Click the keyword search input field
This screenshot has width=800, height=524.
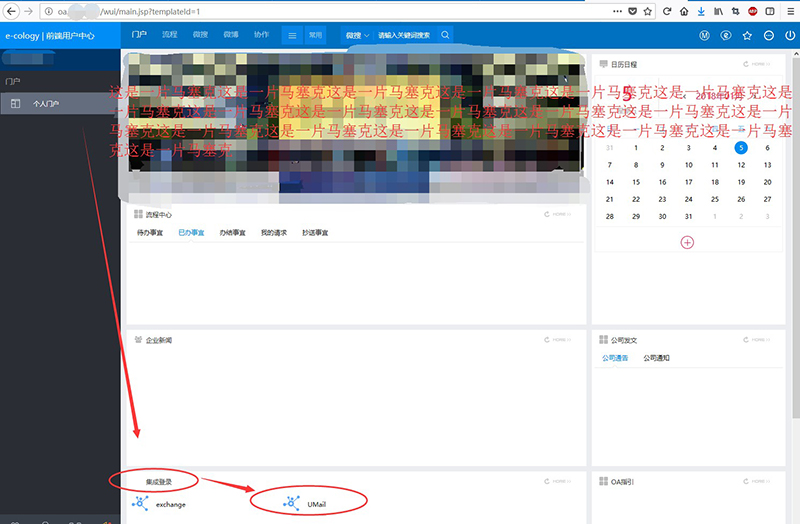click(x=405, y=35)
